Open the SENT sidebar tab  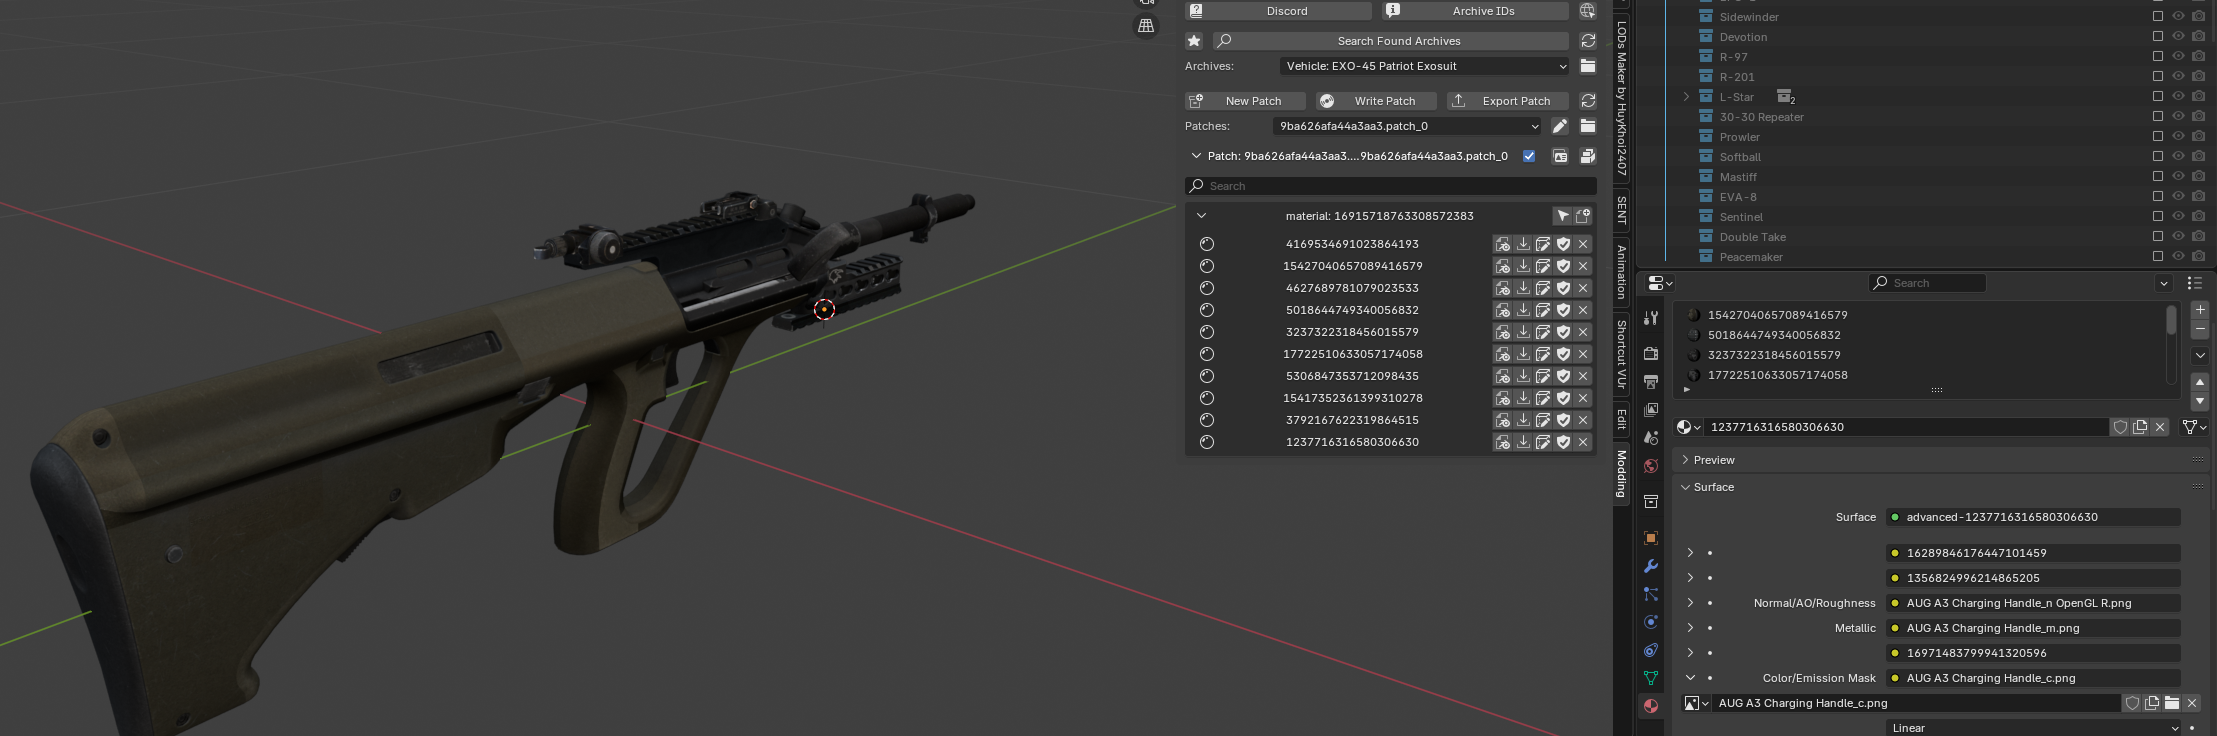pos(1621,210)
